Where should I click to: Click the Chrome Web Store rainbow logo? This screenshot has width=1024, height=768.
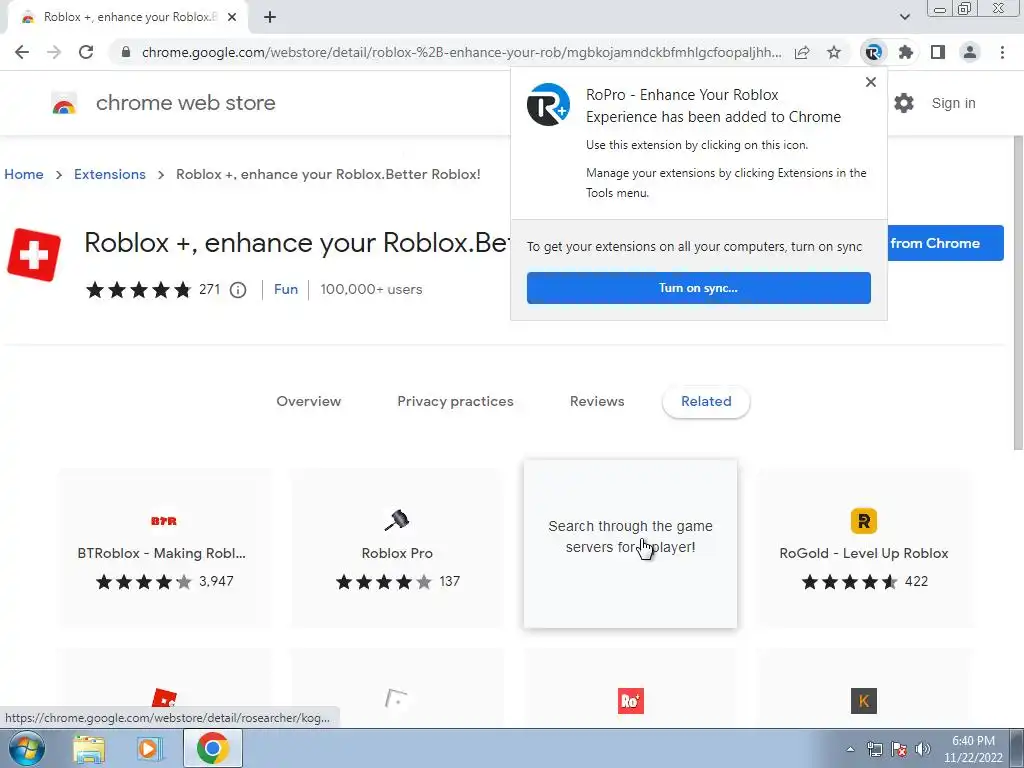(x=64, y=103)
